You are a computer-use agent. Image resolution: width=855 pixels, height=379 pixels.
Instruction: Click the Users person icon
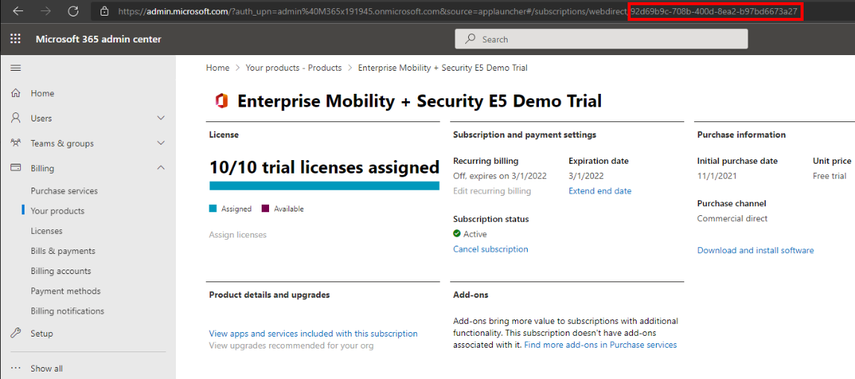tap(16, 118)
